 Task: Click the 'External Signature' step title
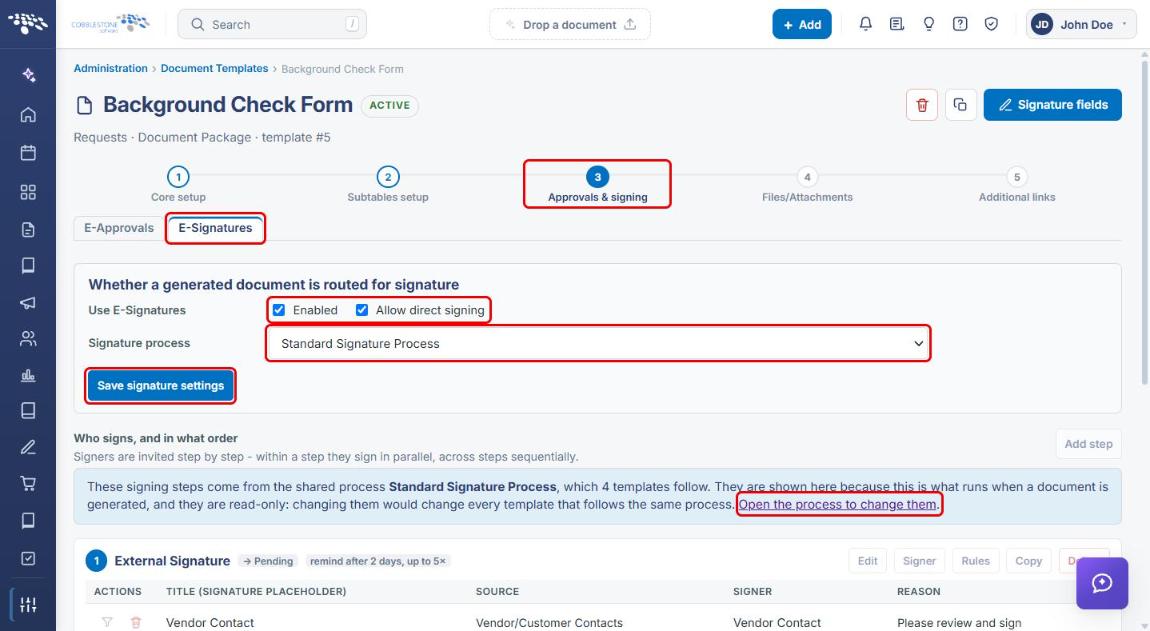[x=172, y=561]
